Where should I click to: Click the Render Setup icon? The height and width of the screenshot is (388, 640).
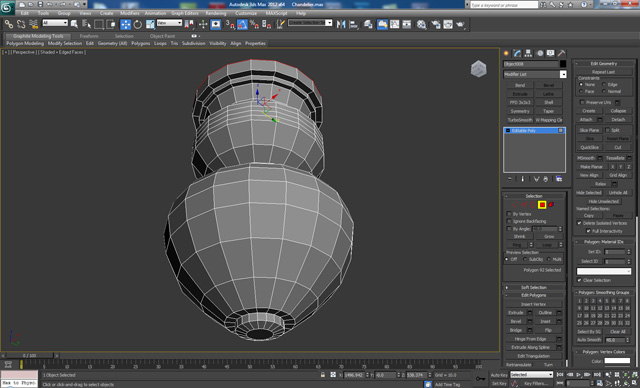[436, 24]
